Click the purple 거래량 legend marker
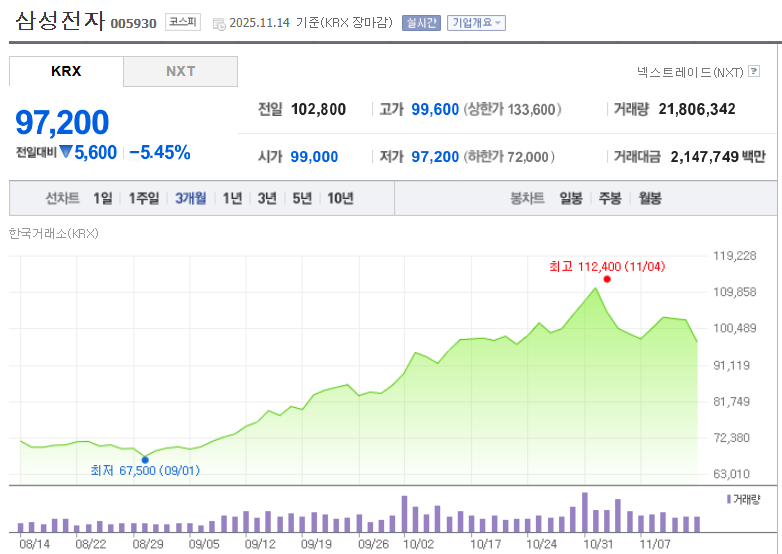This screenshot has height=554, width=782. (729, 499)
